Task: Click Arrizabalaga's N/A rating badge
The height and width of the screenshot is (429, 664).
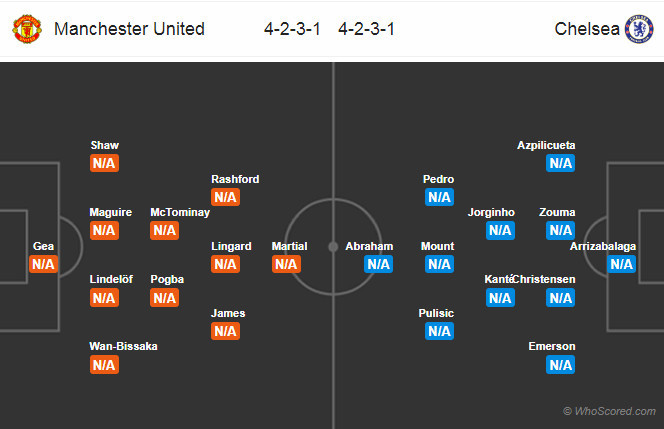Action: point(621,264)
